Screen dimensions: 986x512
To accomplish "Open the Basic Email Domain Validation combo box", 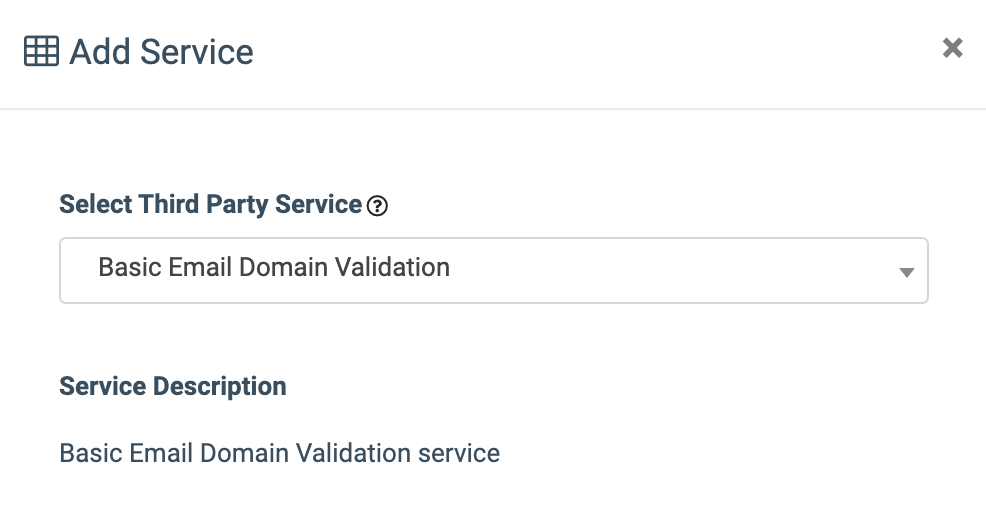I will pyautogui.click(x=494, y=270).
